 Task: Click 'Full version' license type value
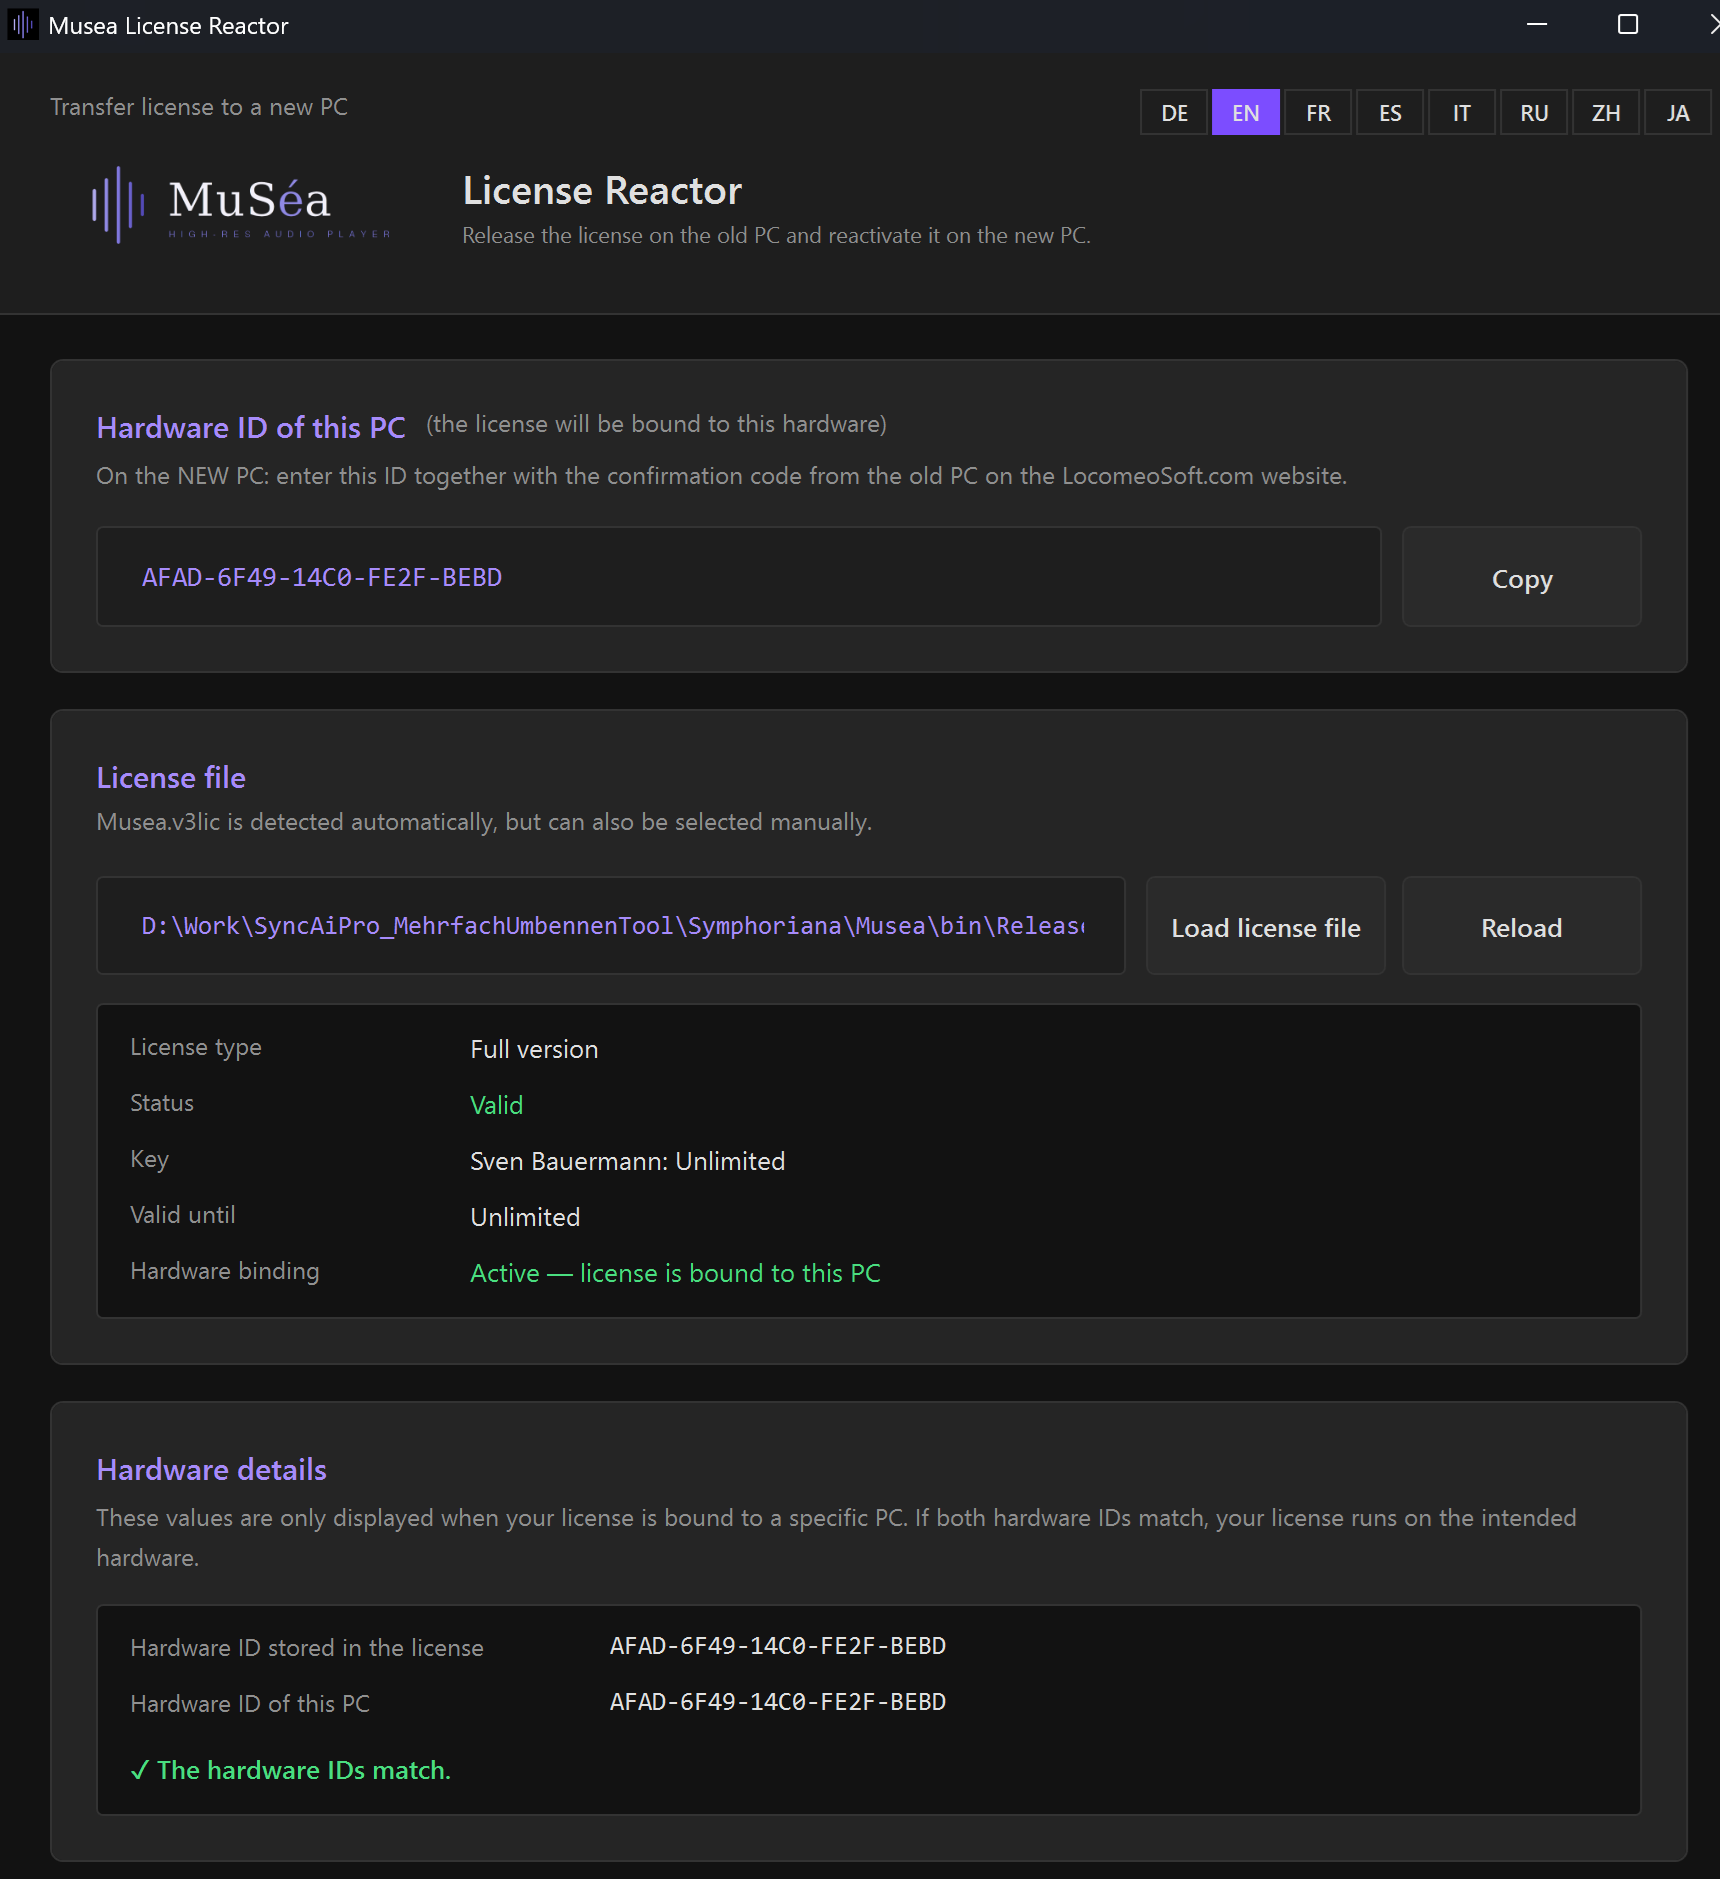point(534,1049)
